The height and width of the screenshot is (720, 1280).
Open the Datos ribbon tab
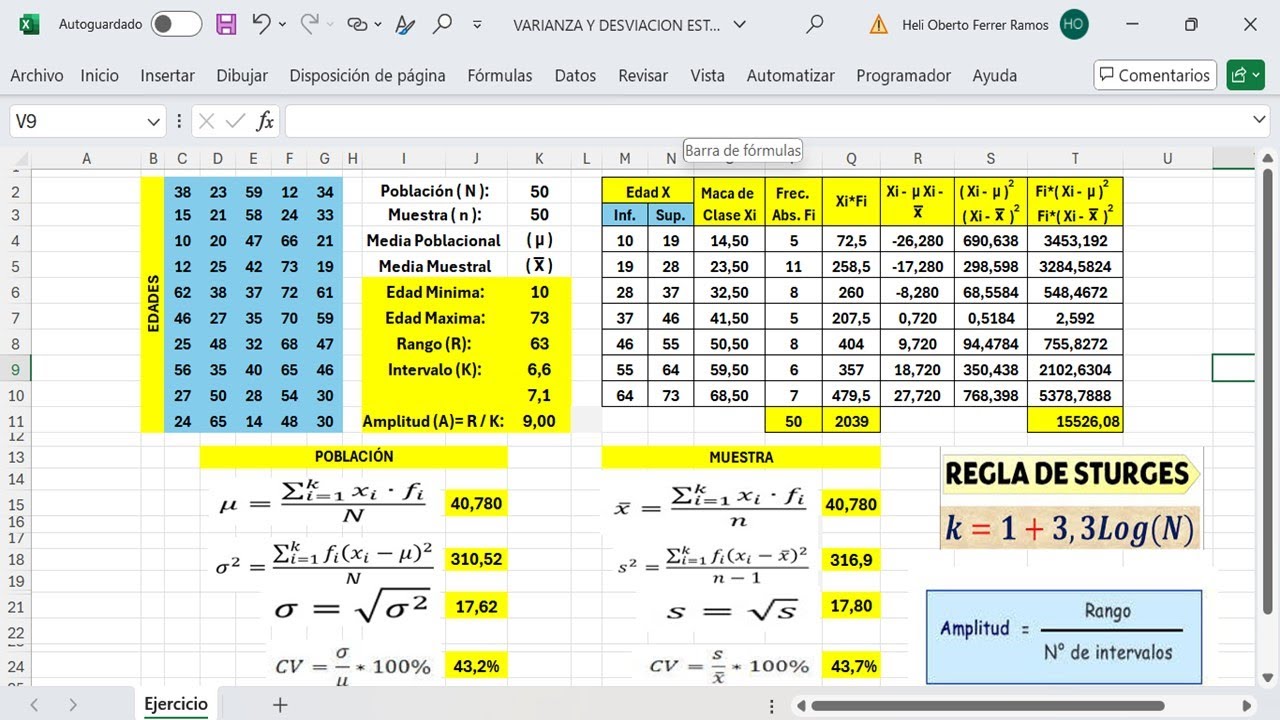coord(575,75)
